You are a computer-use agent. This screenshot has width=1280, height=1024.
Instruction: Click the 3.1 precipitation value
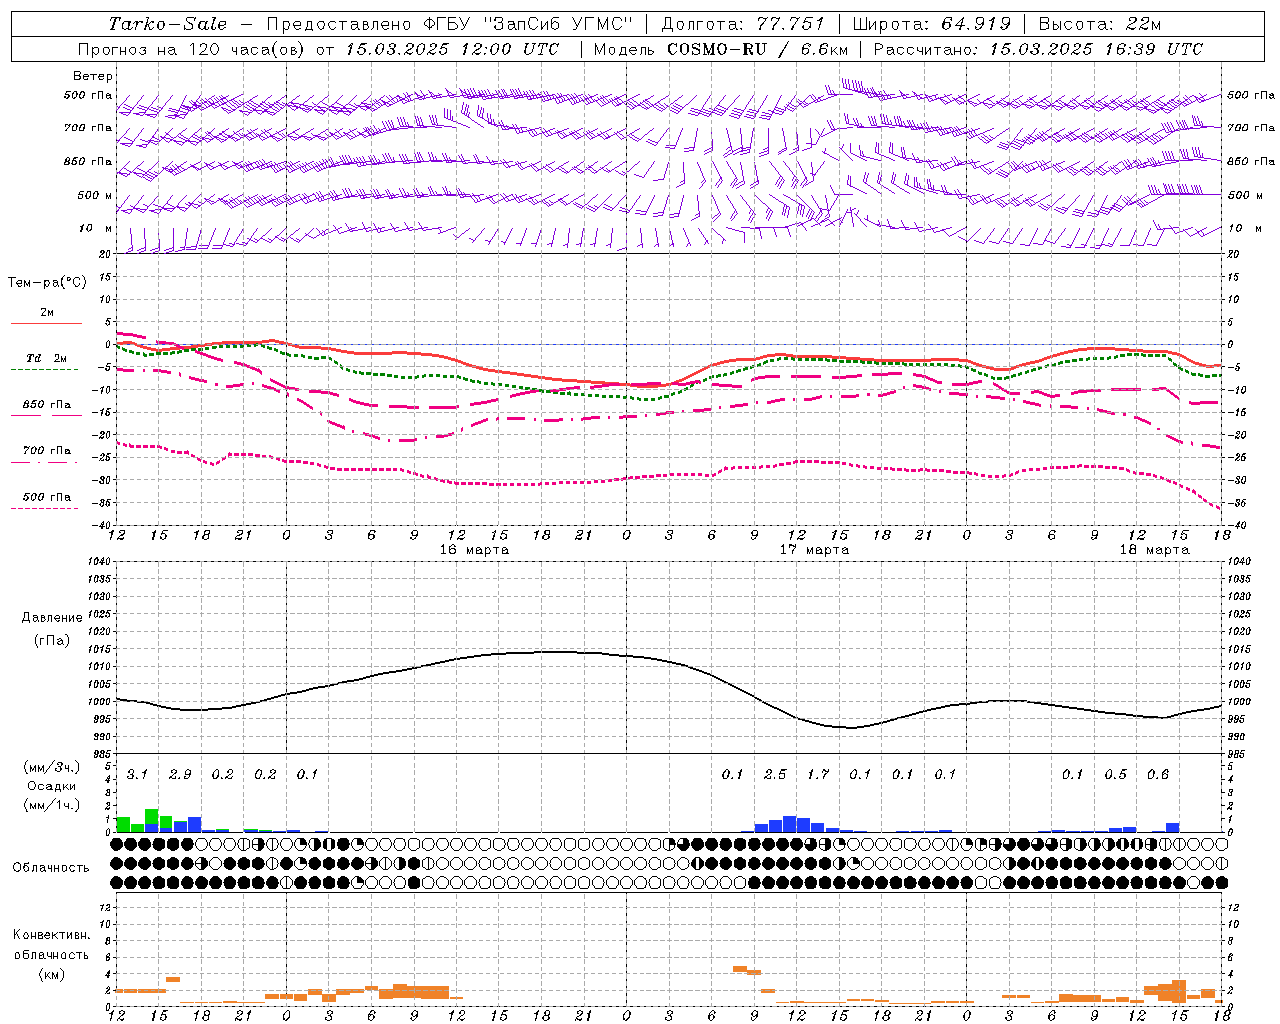coord(137,775)
